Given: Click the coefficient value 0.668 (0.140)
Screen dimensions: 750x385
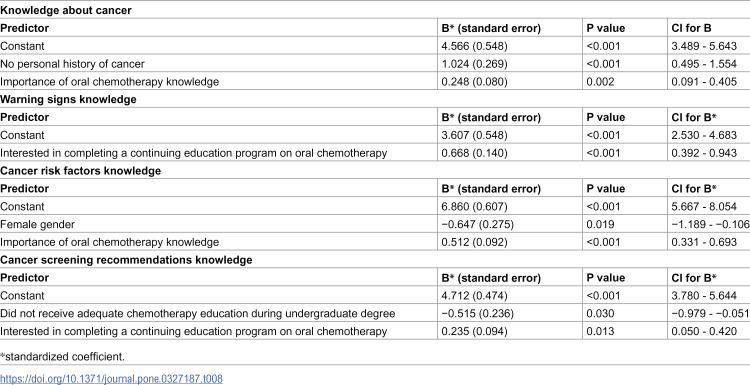Looking at the screenshot, I should point(474,153).
